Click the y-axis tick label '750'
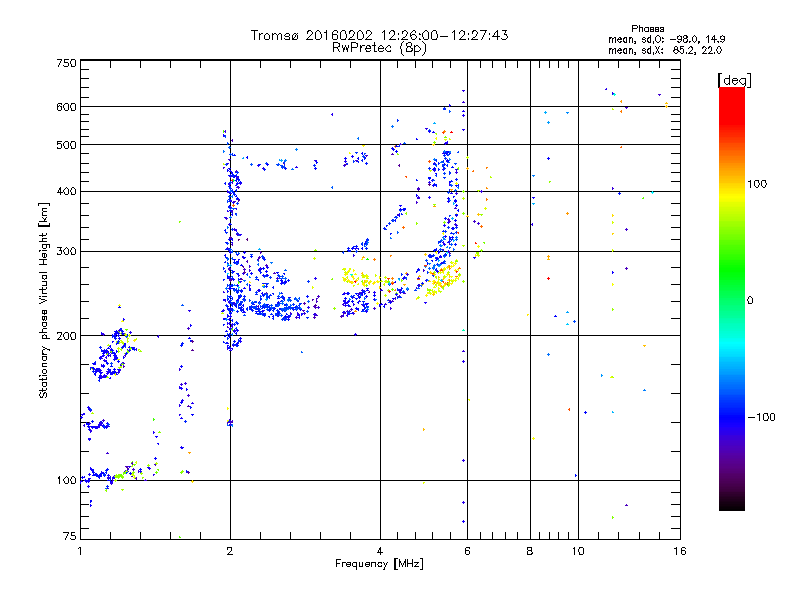This screenshot has width=800, height=600. pyautogui.click(x=66, y=63)
